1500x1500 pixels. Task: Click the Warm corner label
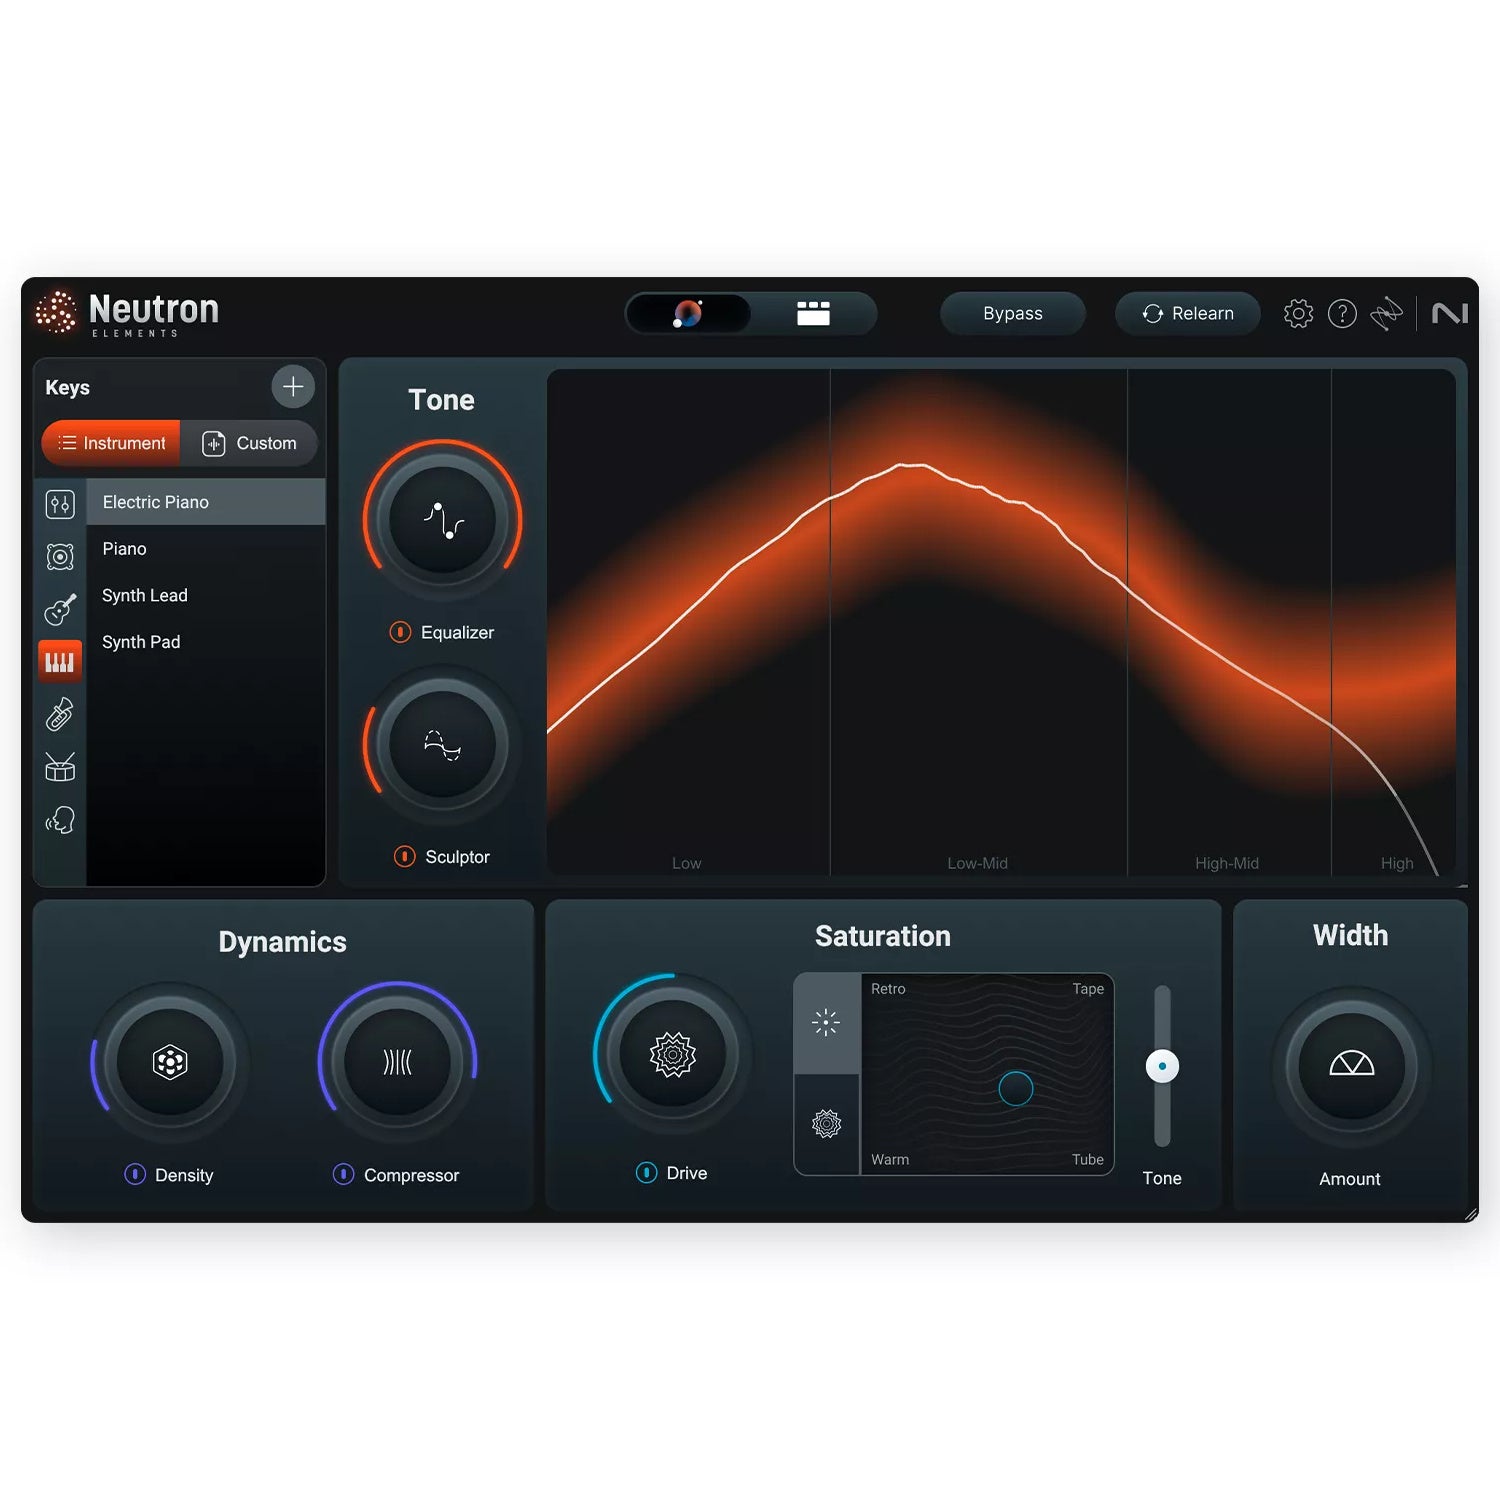[x=890, y=1160]
